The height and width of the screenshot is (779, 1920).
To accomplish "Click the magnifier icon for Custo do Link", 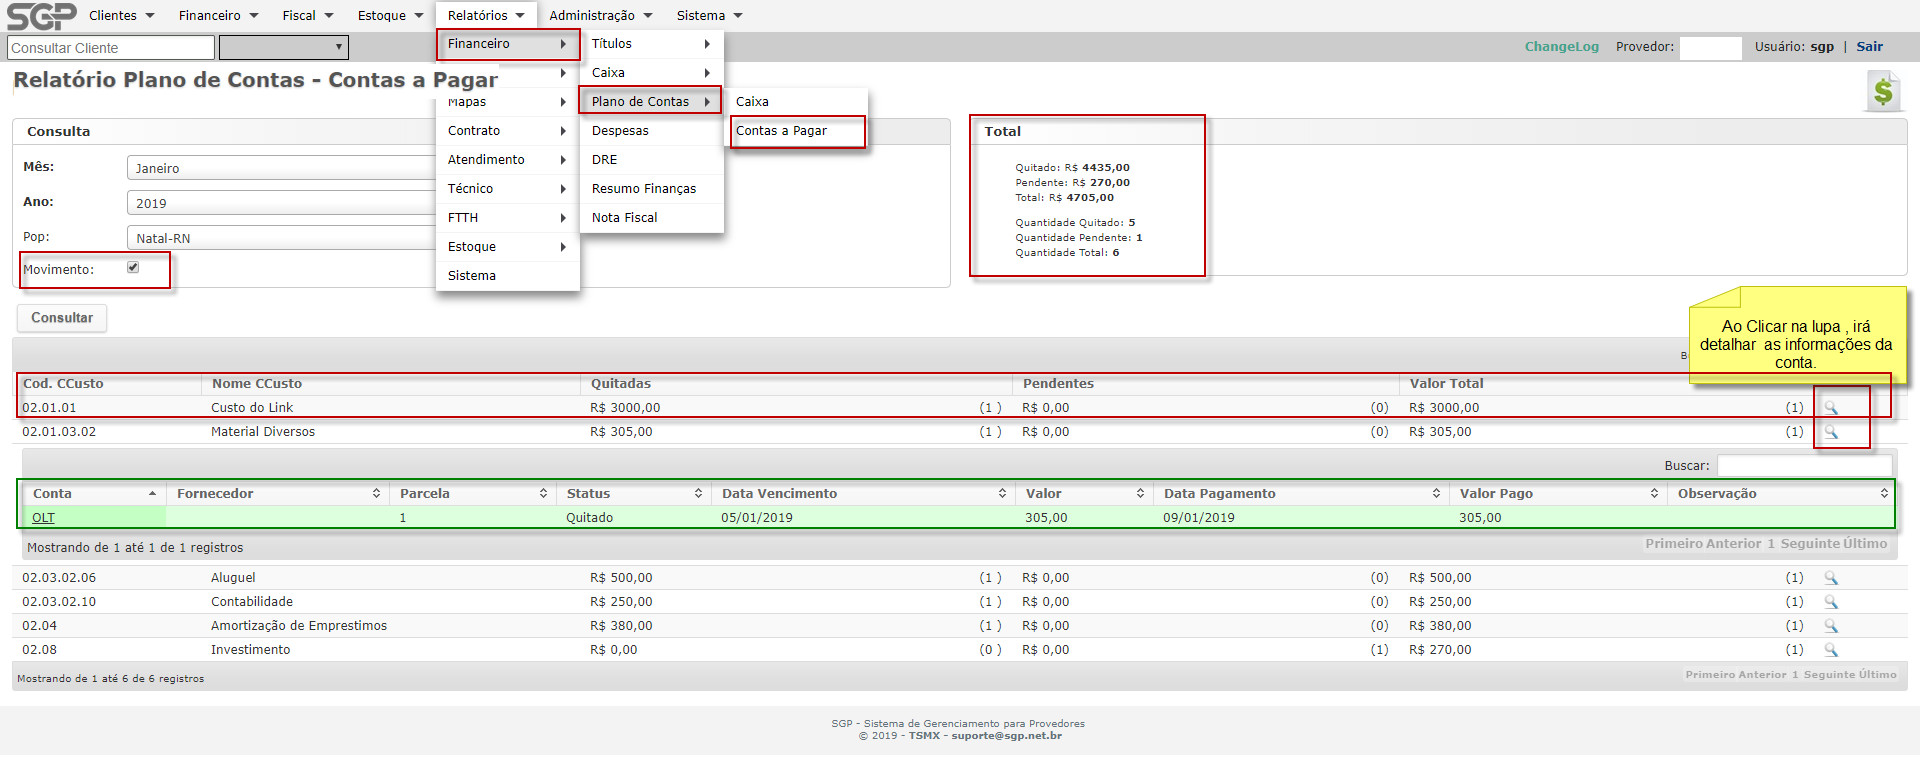I will (x=1831, y=408).
